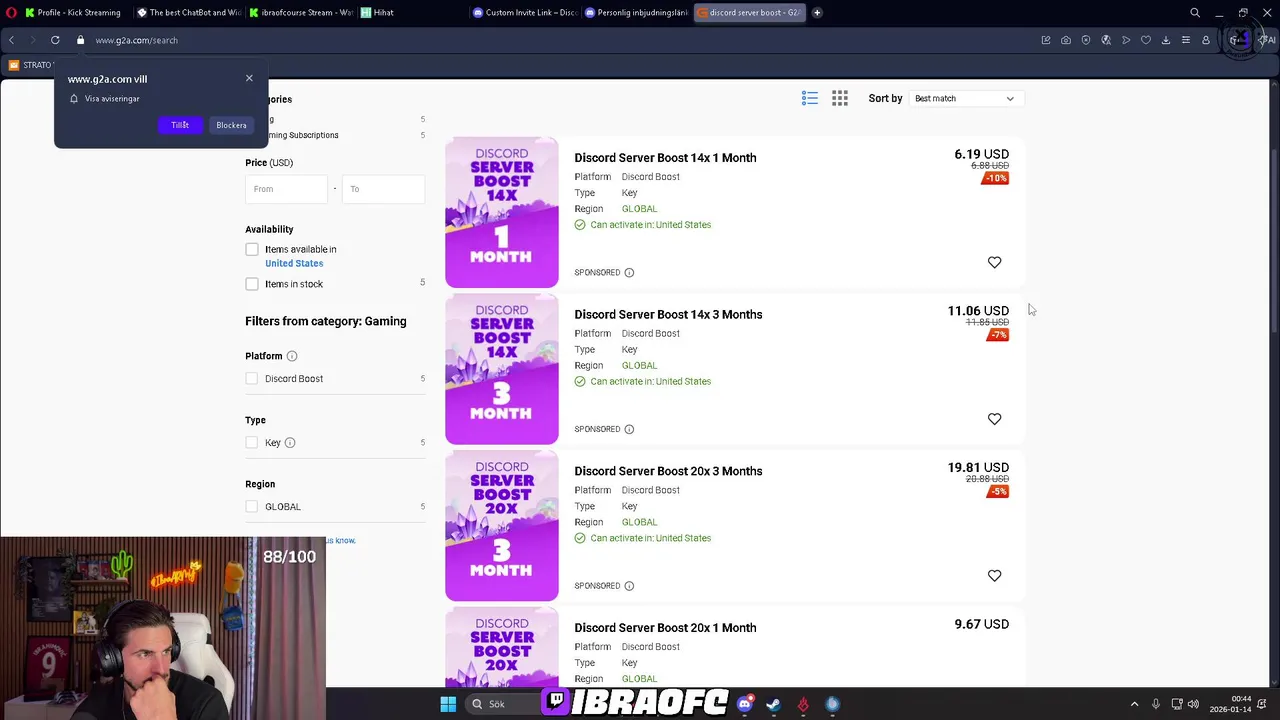Check Items in stock filter
The width and height of the screenshot is (1280, 720).
tap(252, 284)
